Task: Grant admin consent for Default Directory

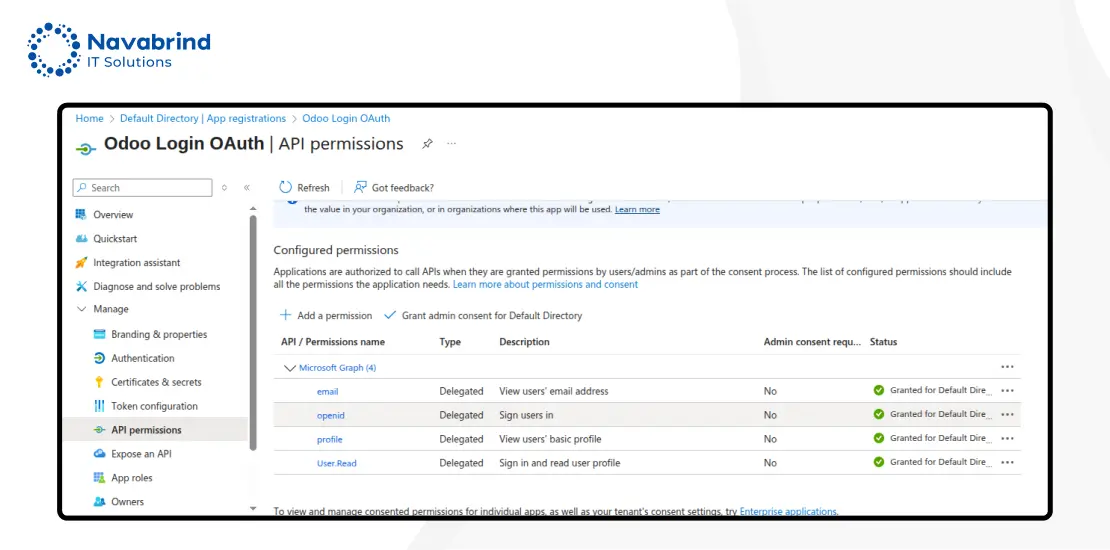Action: click(483, 316)
